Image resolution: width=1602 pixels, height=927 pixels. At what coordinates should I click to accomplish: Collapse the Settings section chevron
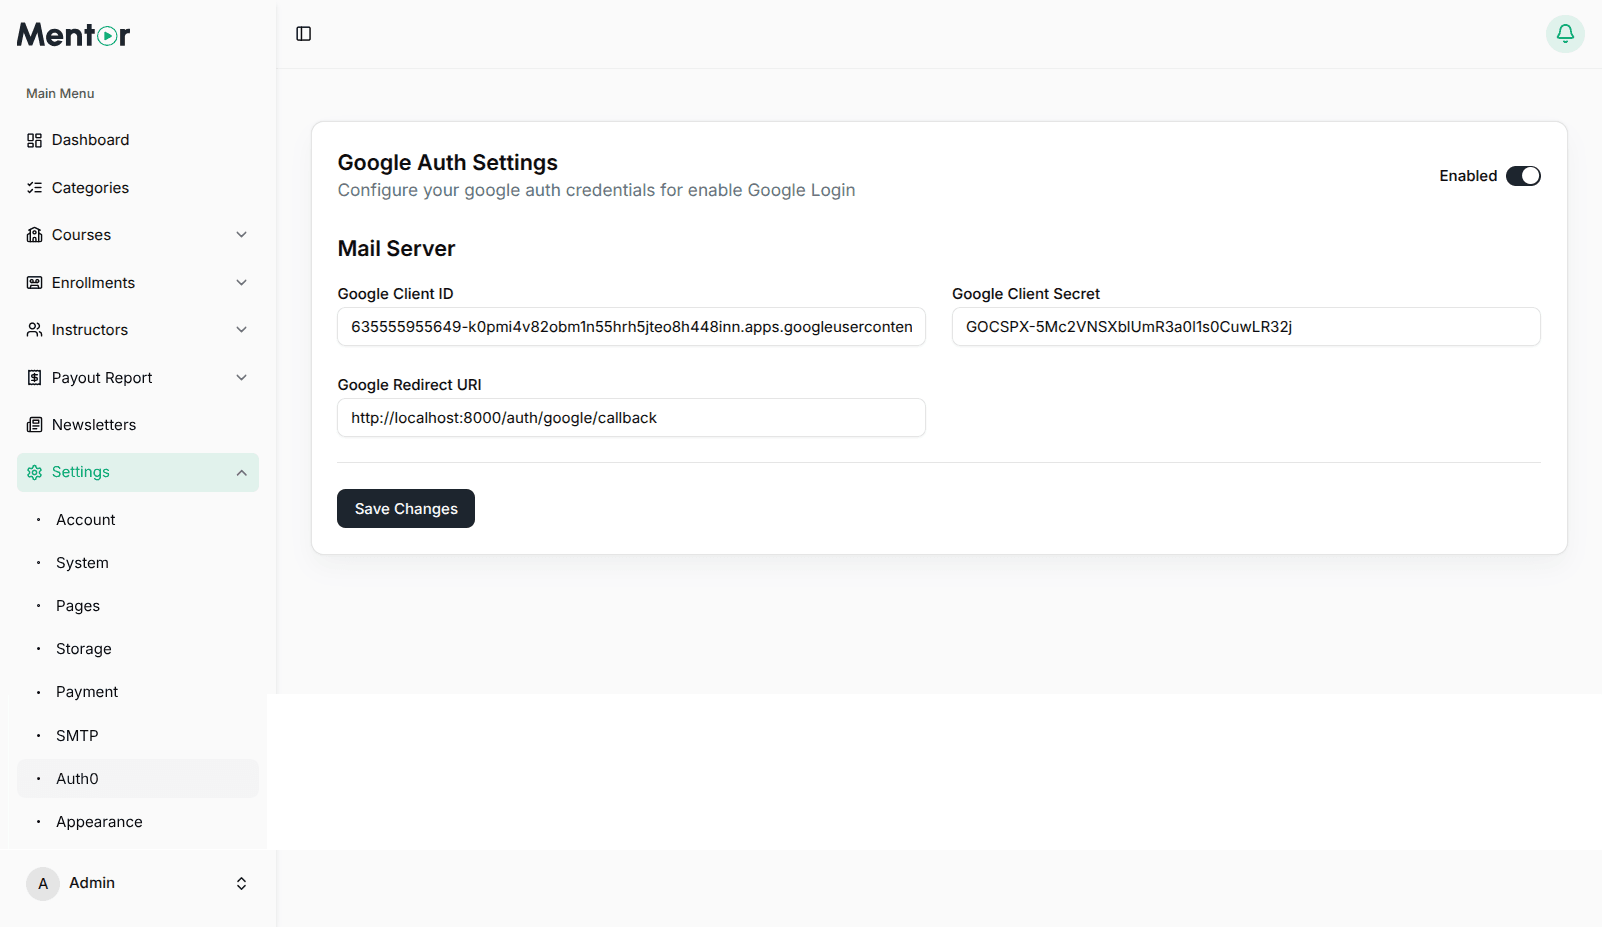tap(241, 471)
